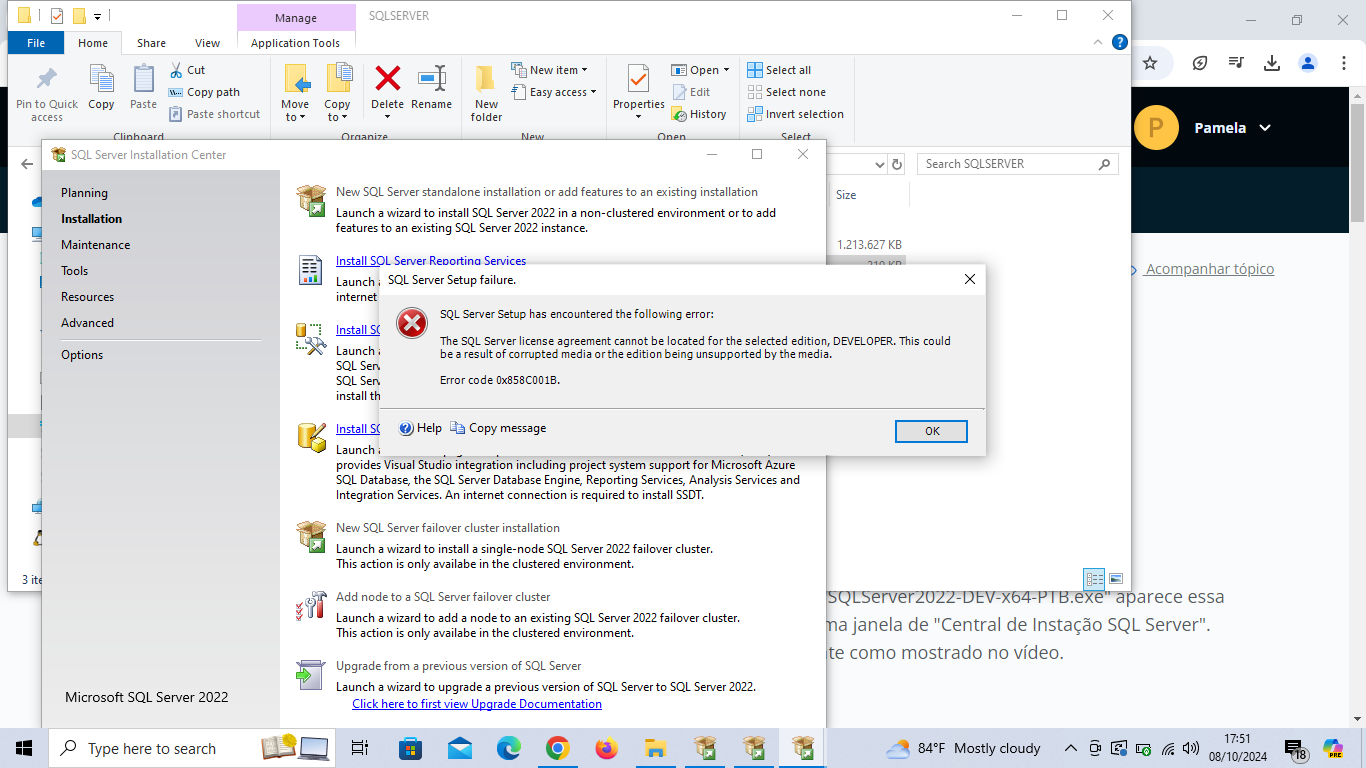Select Options in Installation Center sidebar
The image size is (1366, 768).
(x=82, y=355)
